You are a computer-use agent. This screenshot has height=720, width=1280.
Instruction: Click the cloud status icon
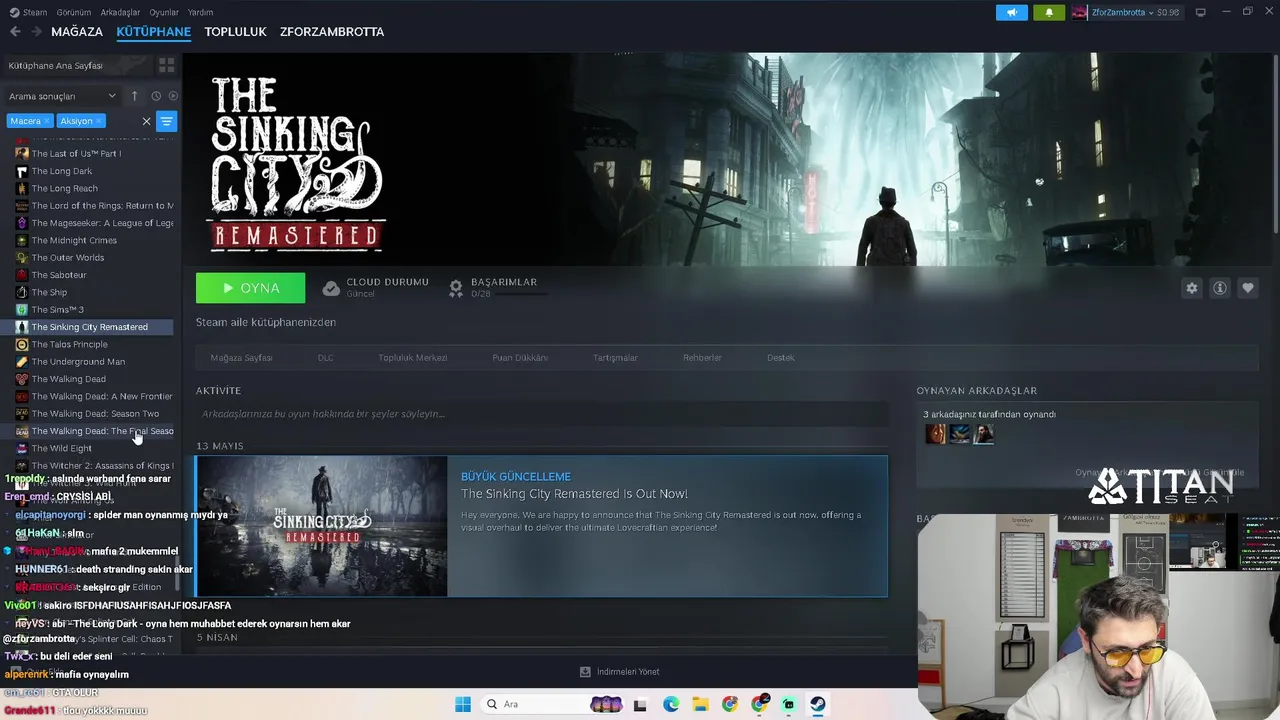tap(331, 288)
